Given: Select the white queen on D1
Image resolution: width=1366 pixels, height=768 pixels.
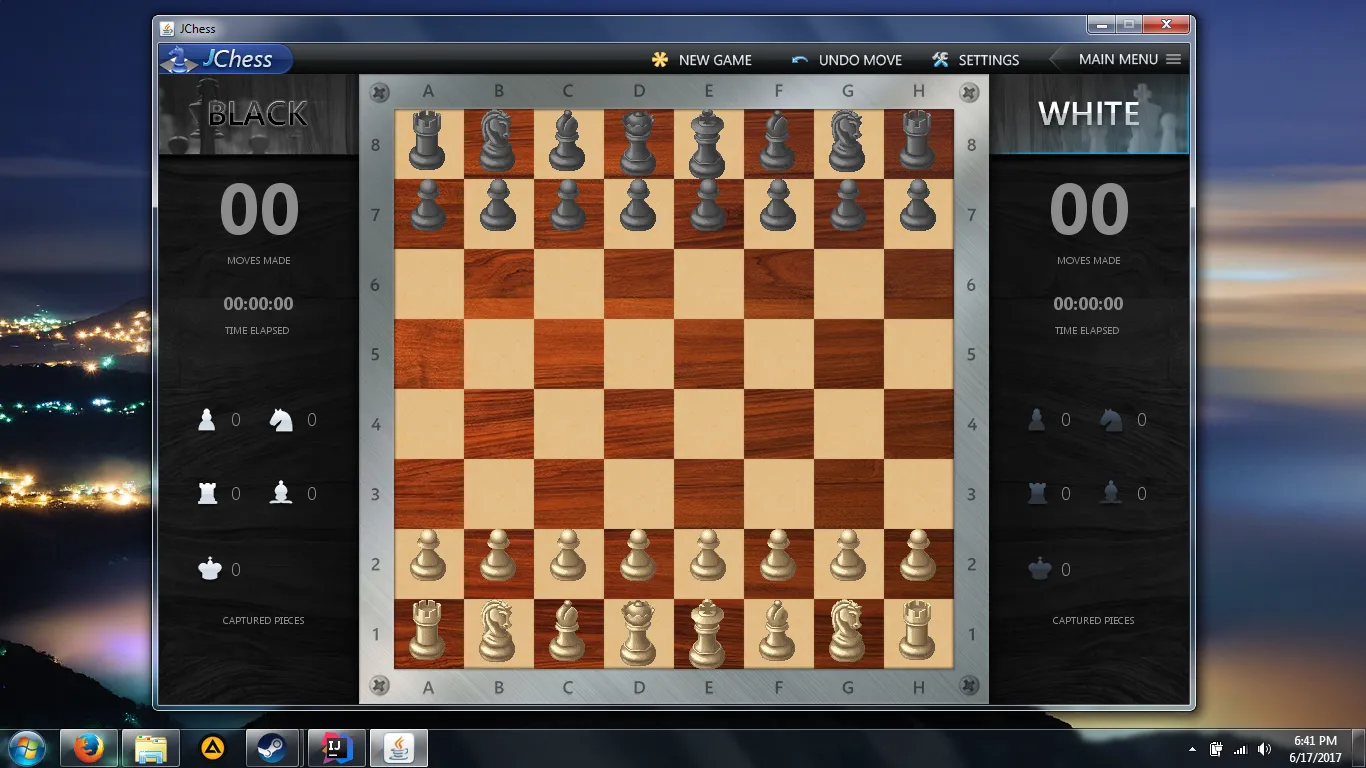Looking at the screenshot, I should click(638, 634).
